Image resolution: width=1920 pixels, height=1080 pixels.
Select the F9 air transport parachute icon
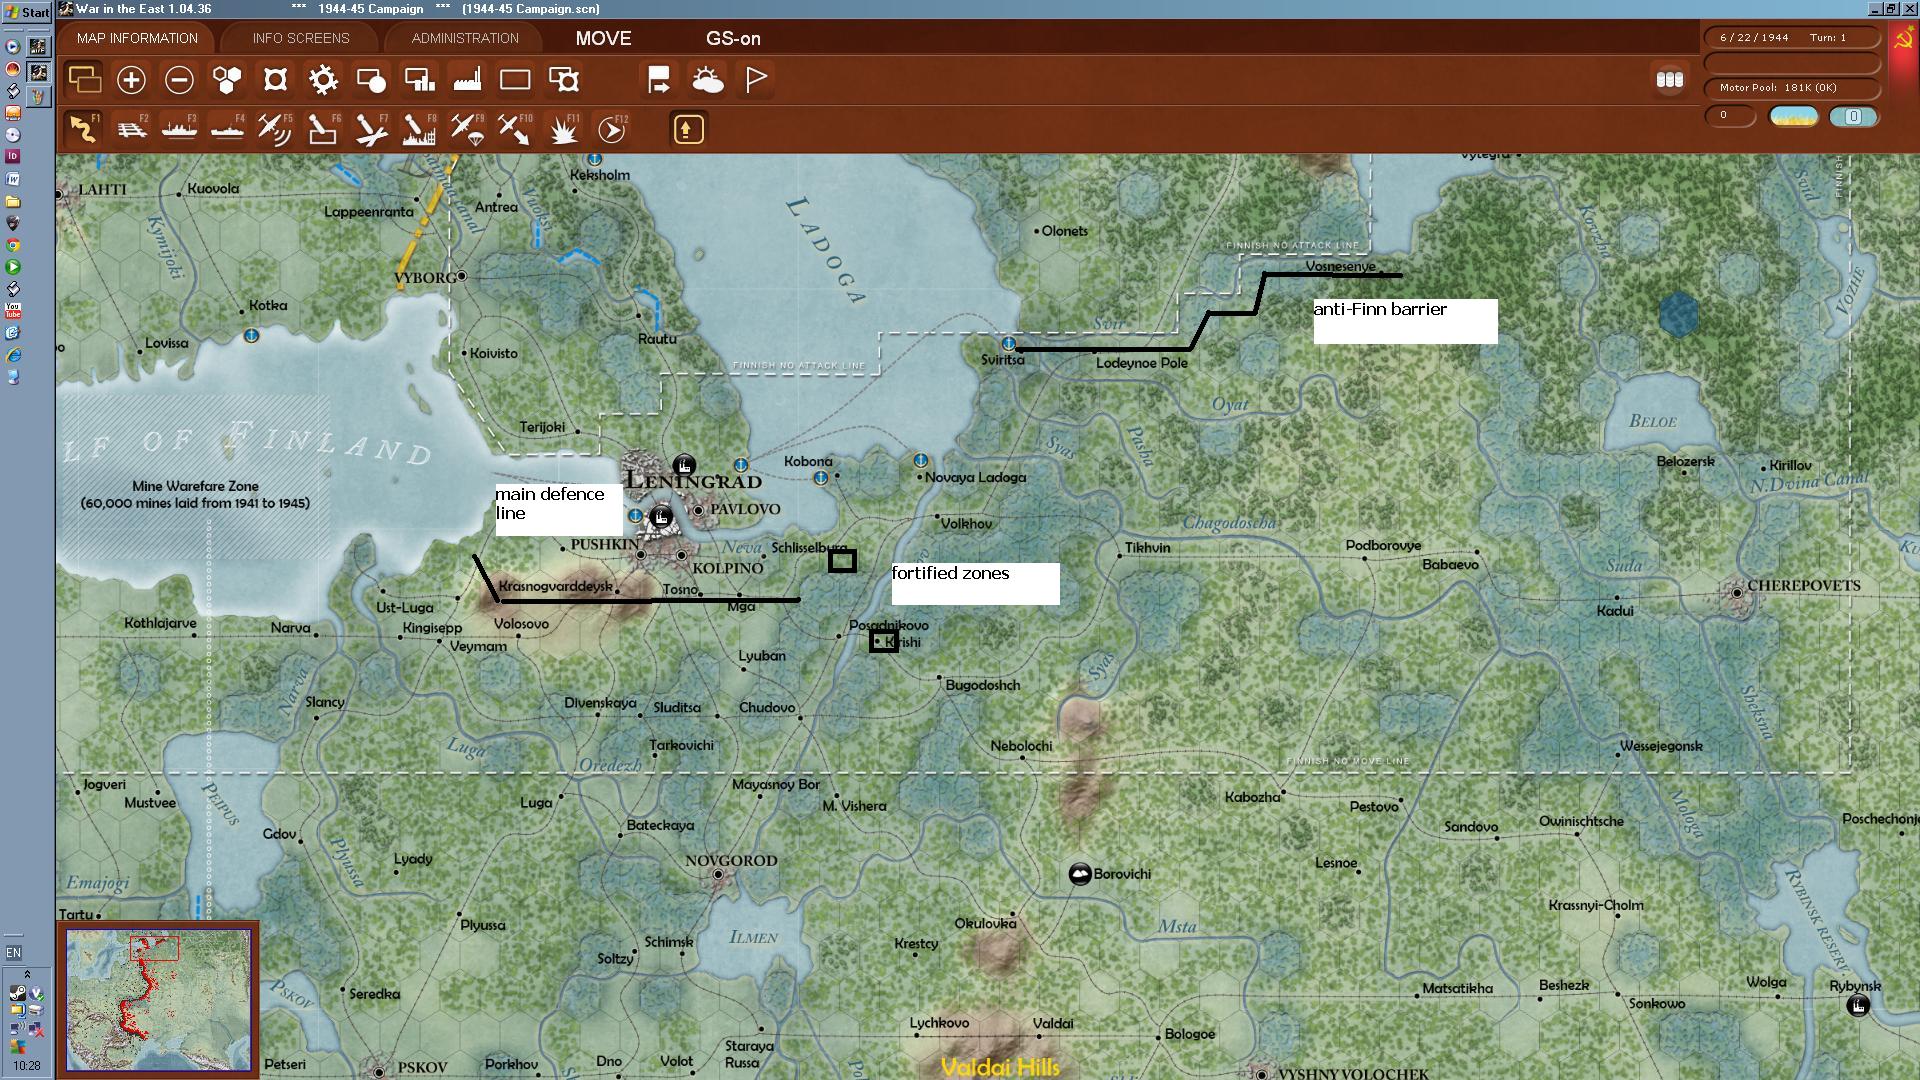click(x=467, y=130)
